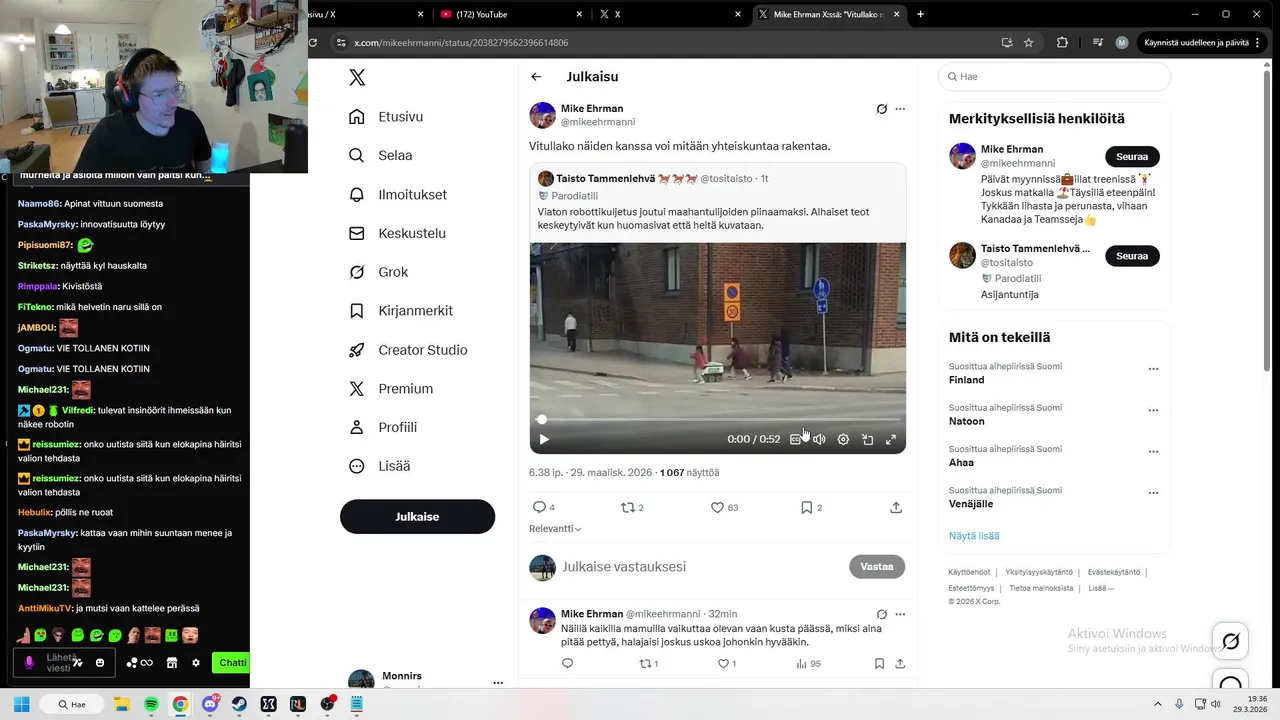
Task: Click Näytä lisää link in trends
Action: point(974,536)
